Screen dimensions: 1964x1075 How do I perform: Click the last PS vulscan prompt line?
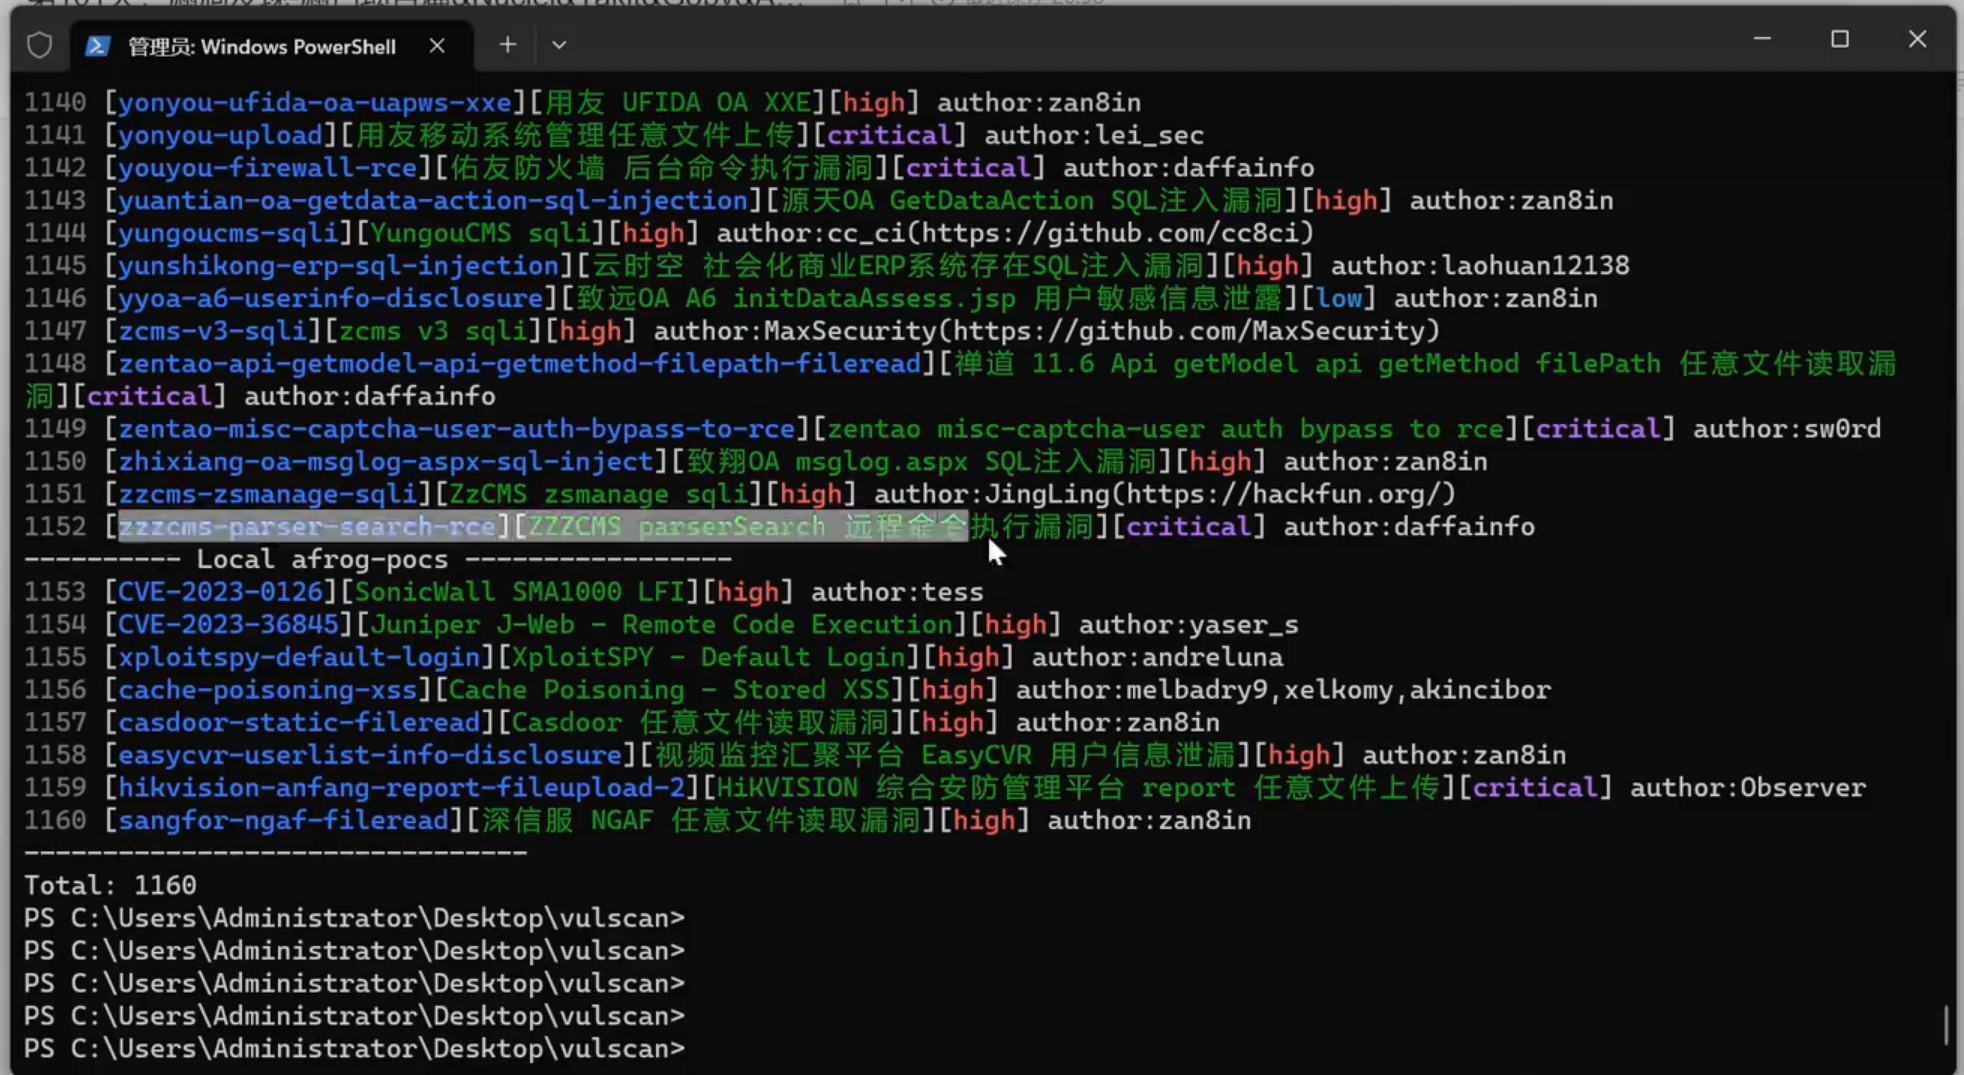pos(354,1048)
